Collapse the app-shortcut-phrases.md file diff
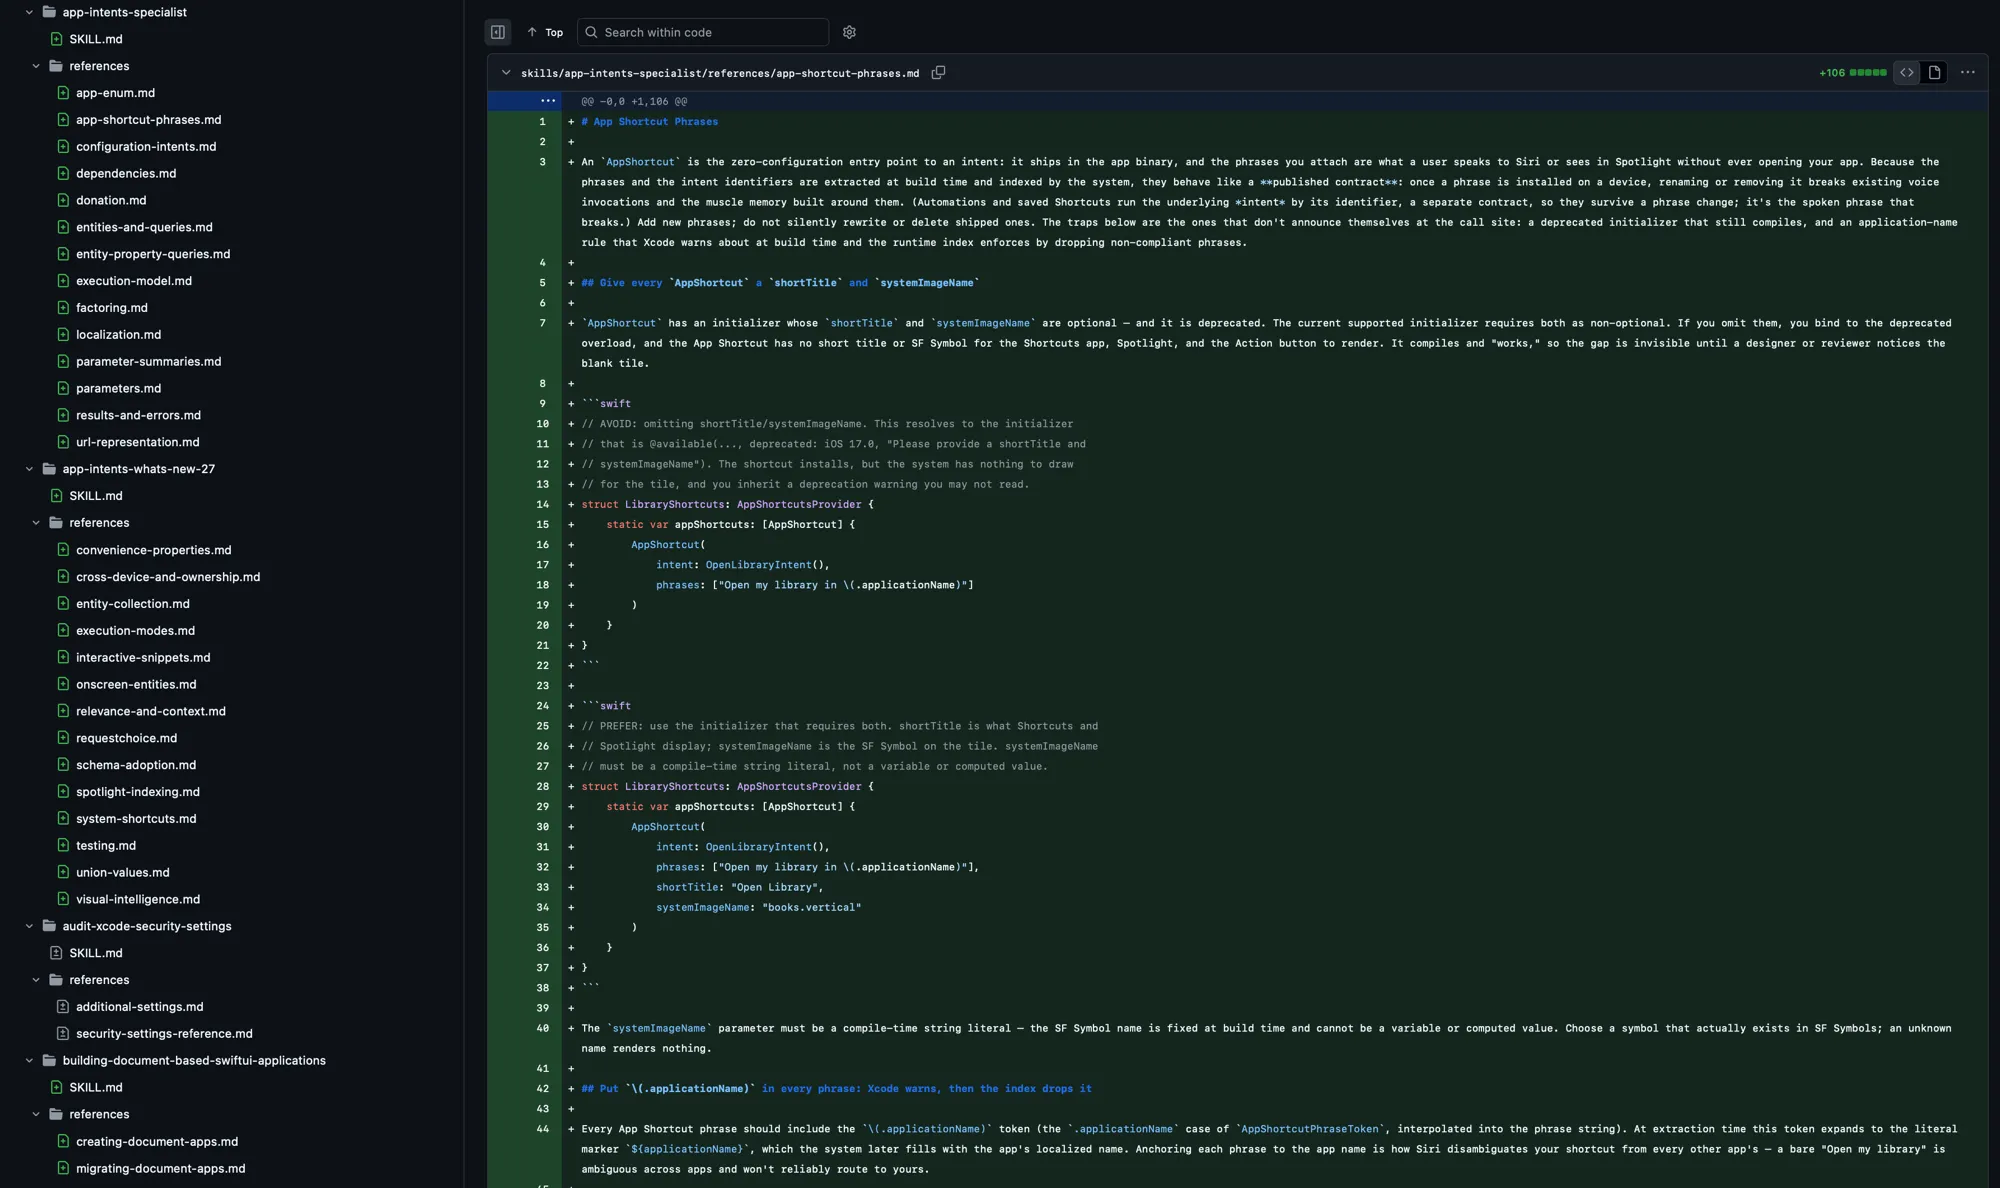The image size is (2000, 1188). click(506, 73)
